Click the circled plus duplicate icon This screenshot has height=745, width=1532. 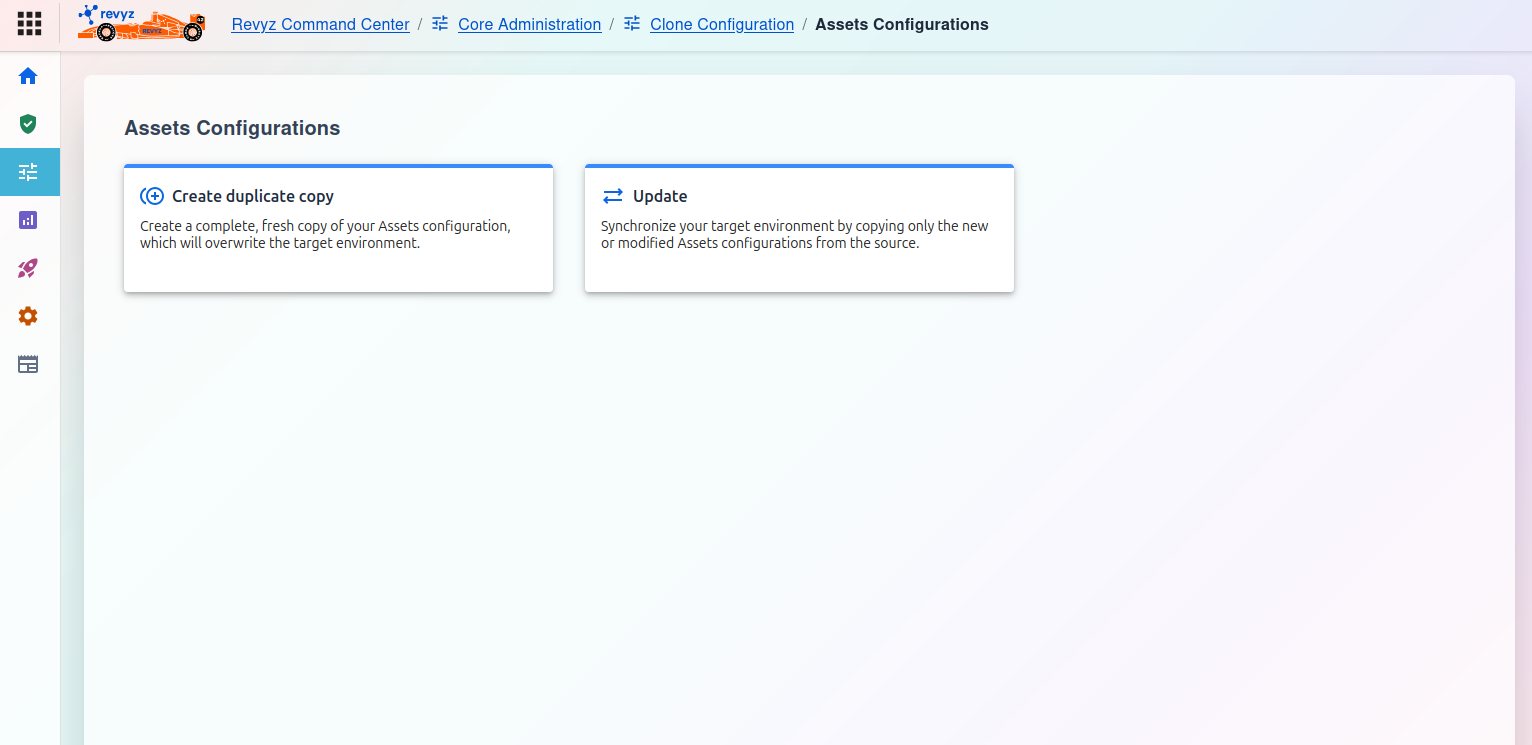point(152,196)
